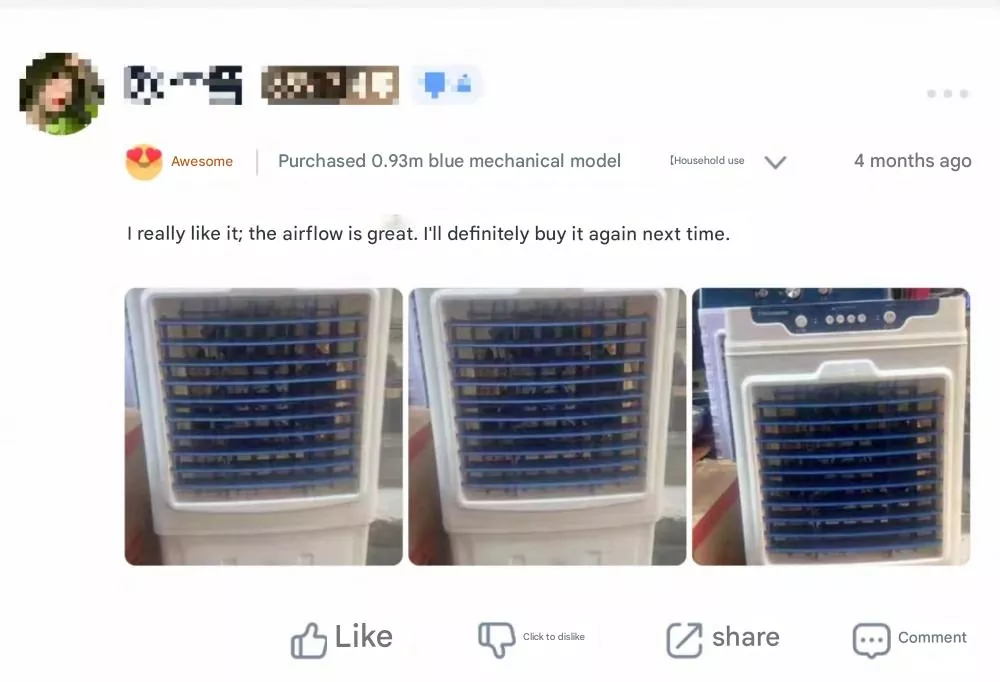Click the thumbs-down dislike icon

tap(496, 640)
